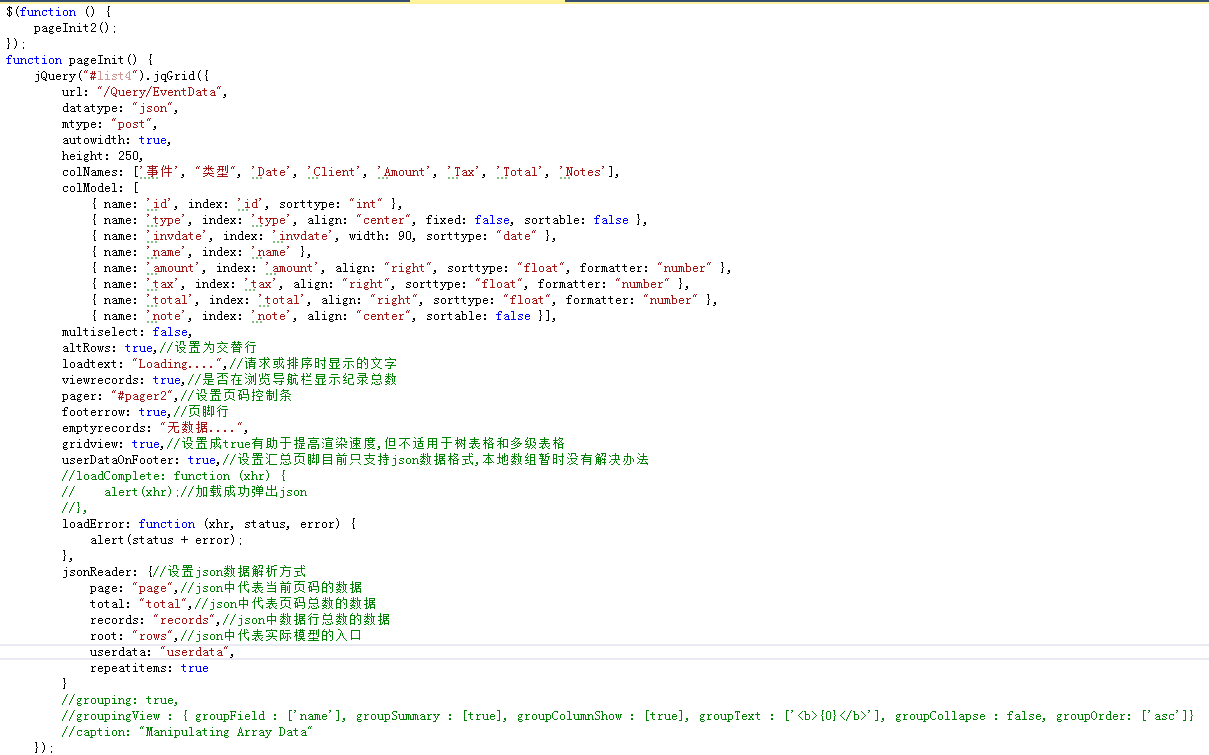Click the sorttype "date" value
The height and width of the screenshot is (755, 1209).
[517, 236]
